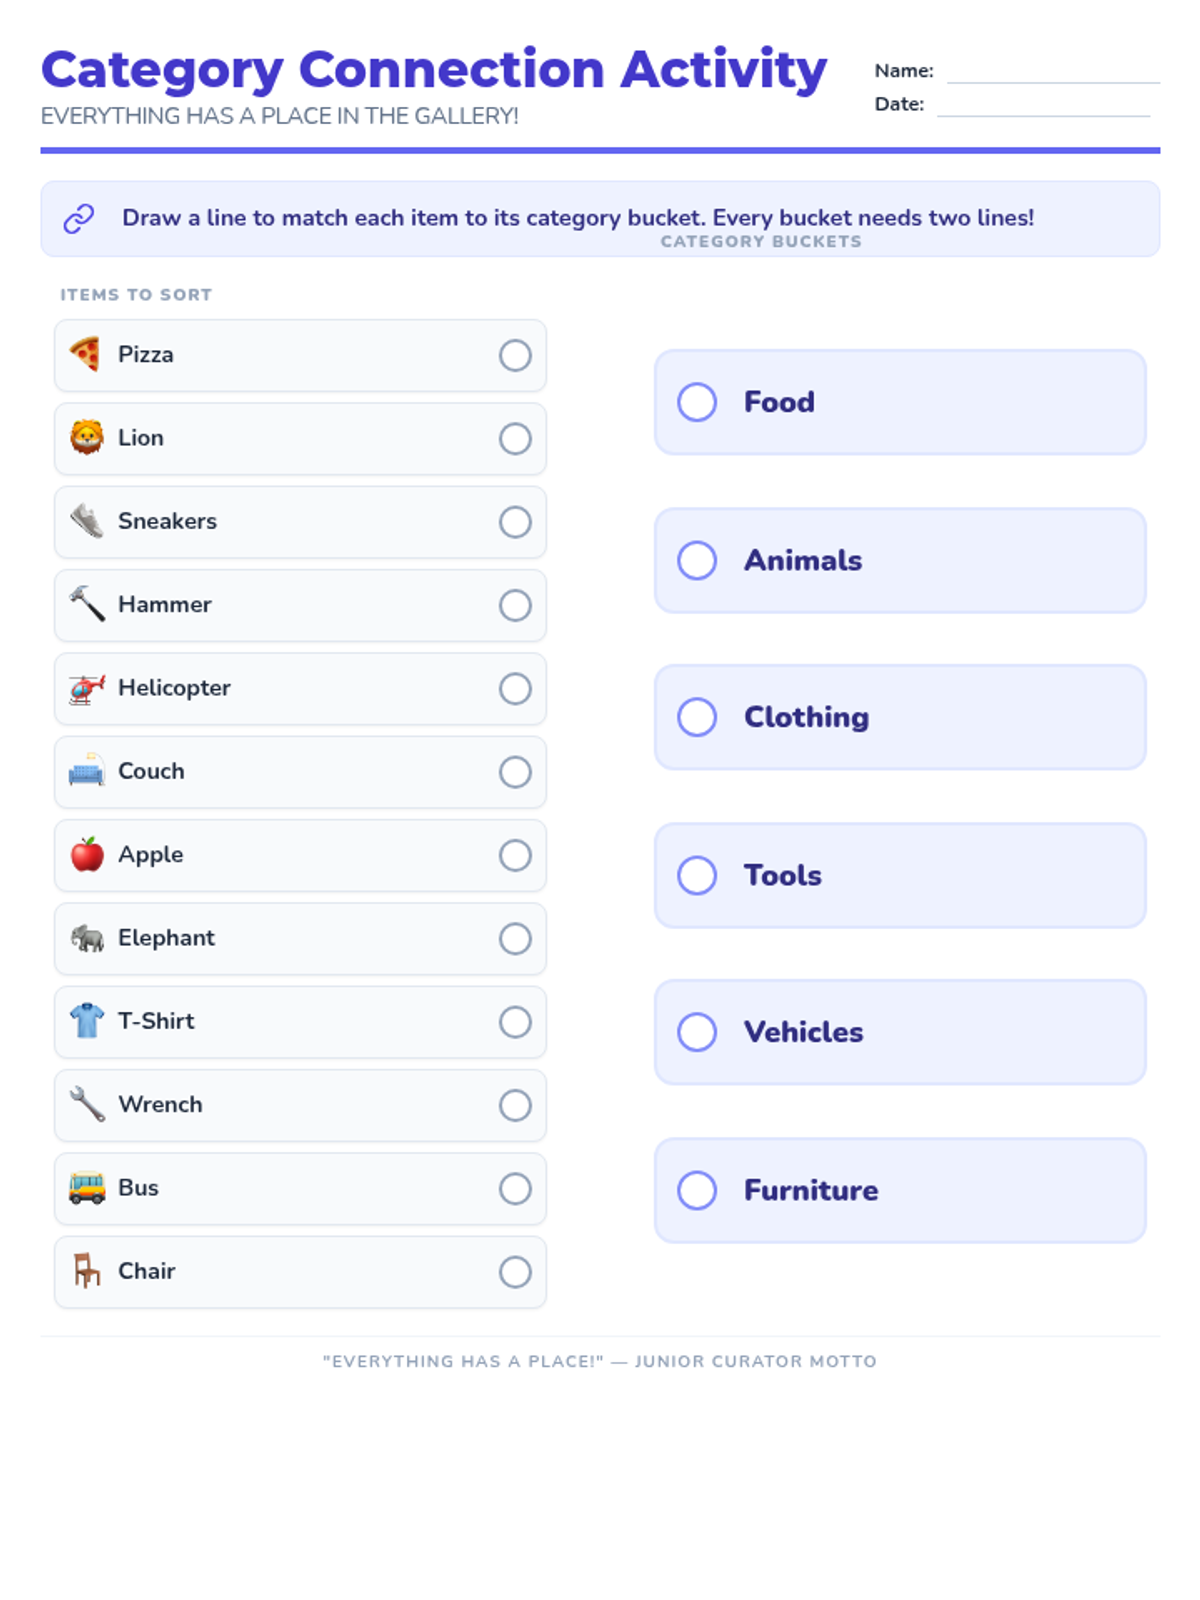Click the Animals category bucket
The height and width of the screenshot is (1600, 1200).
pos(900,560)
